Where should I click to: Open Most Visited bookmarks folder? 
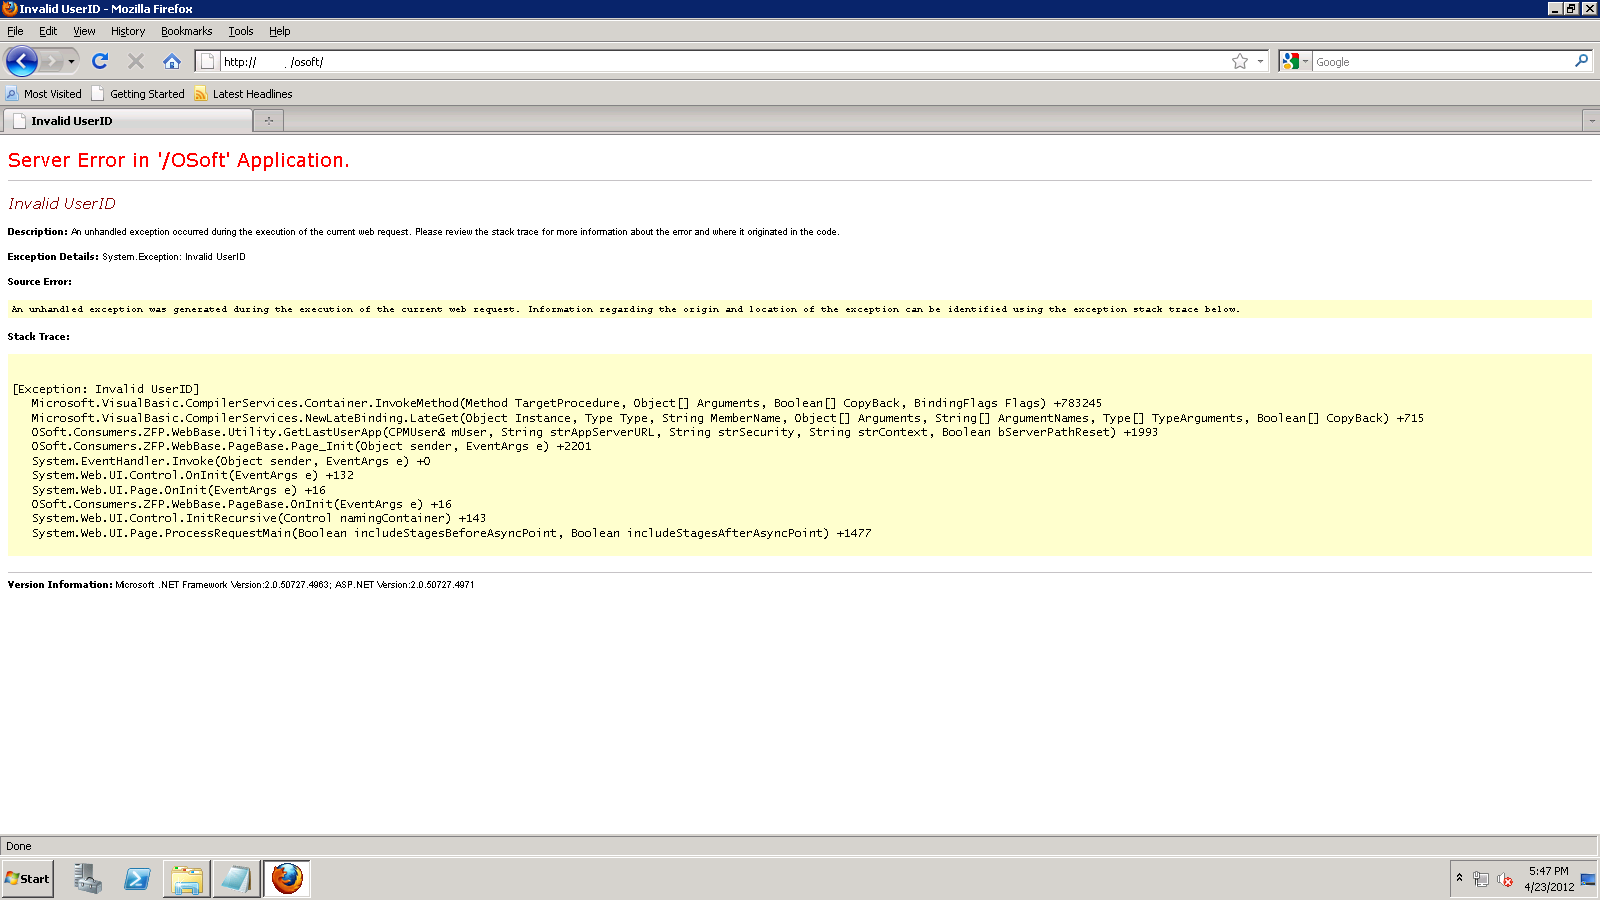pyautogui.click(x=44, y=94)
